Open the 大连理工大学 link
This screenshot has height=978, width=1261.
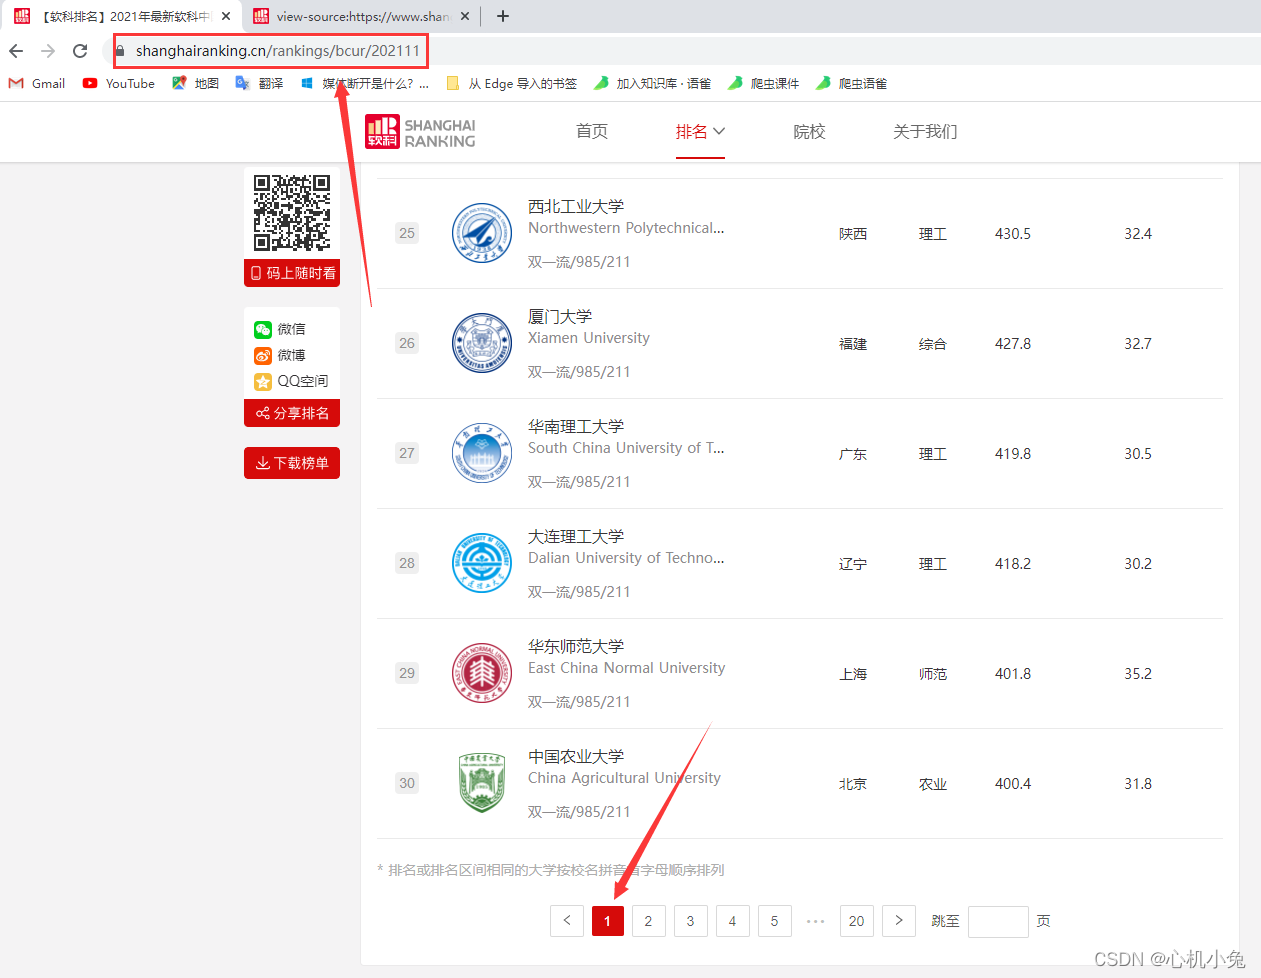click(x=576, y=536)
